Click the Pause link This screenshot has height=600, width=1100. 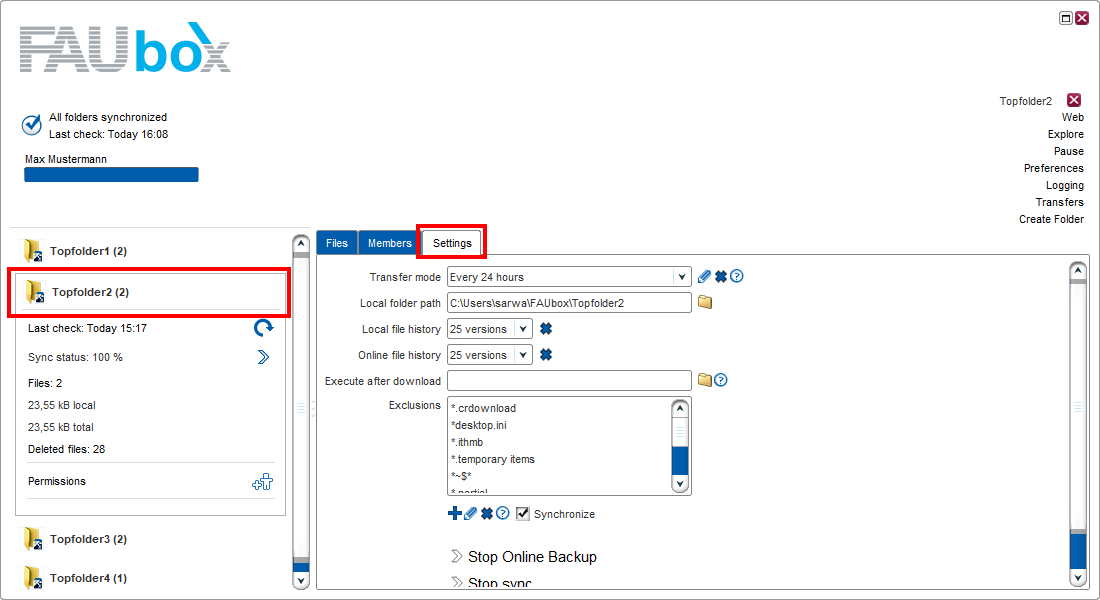tap(1068, 151)
